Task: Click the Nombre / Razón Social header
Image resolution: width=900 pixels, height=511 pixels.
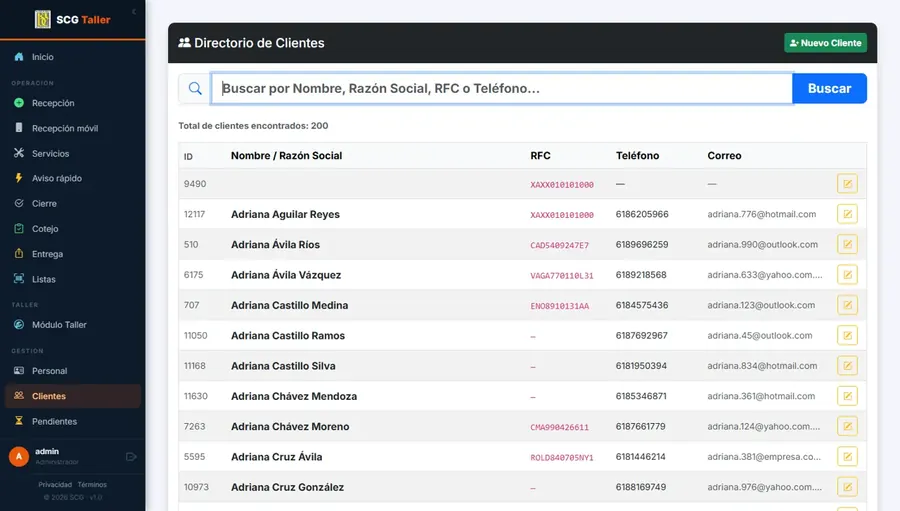Action: point(286,156)
